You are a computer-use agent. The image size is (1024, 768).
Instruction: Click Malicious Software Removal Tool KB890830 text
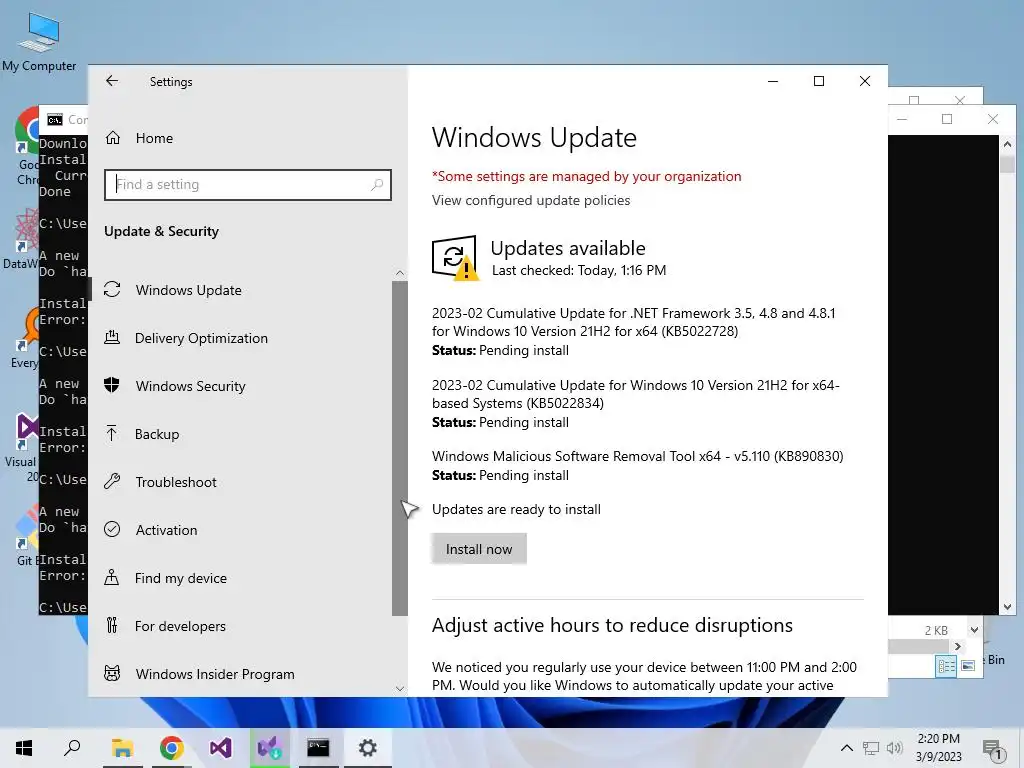[637, 456]
